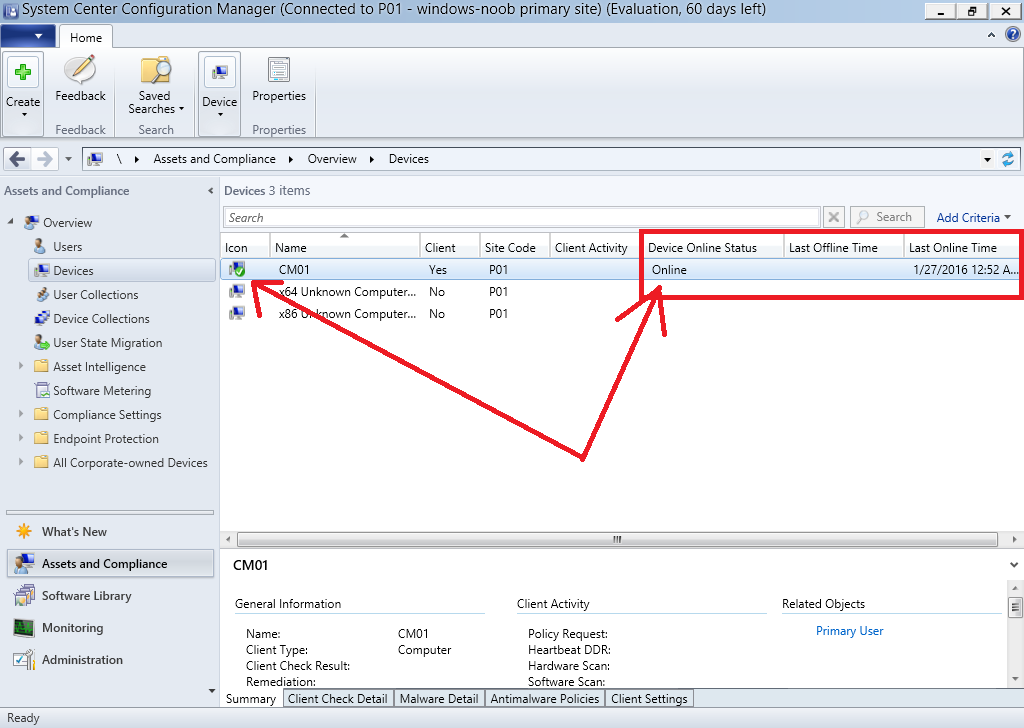Viewport: 1024px width, 728px height.
Task: Collapse the Assets and Compliance pane
Action: click(210, 191)
